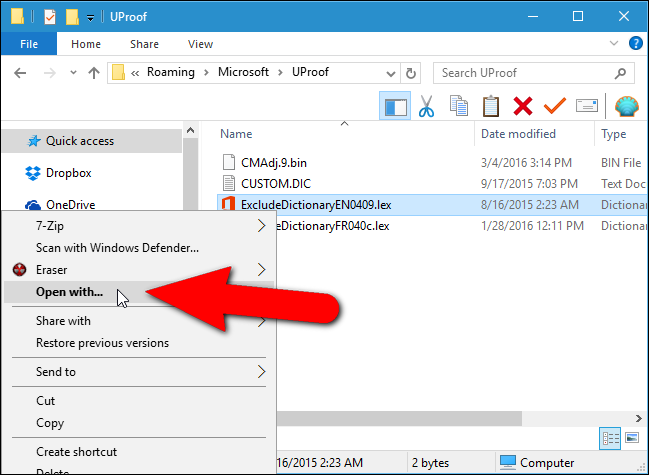The image size is (649, 475).
Task: Open the arrow between Microsoft and UProof
Action: point(280,73)
